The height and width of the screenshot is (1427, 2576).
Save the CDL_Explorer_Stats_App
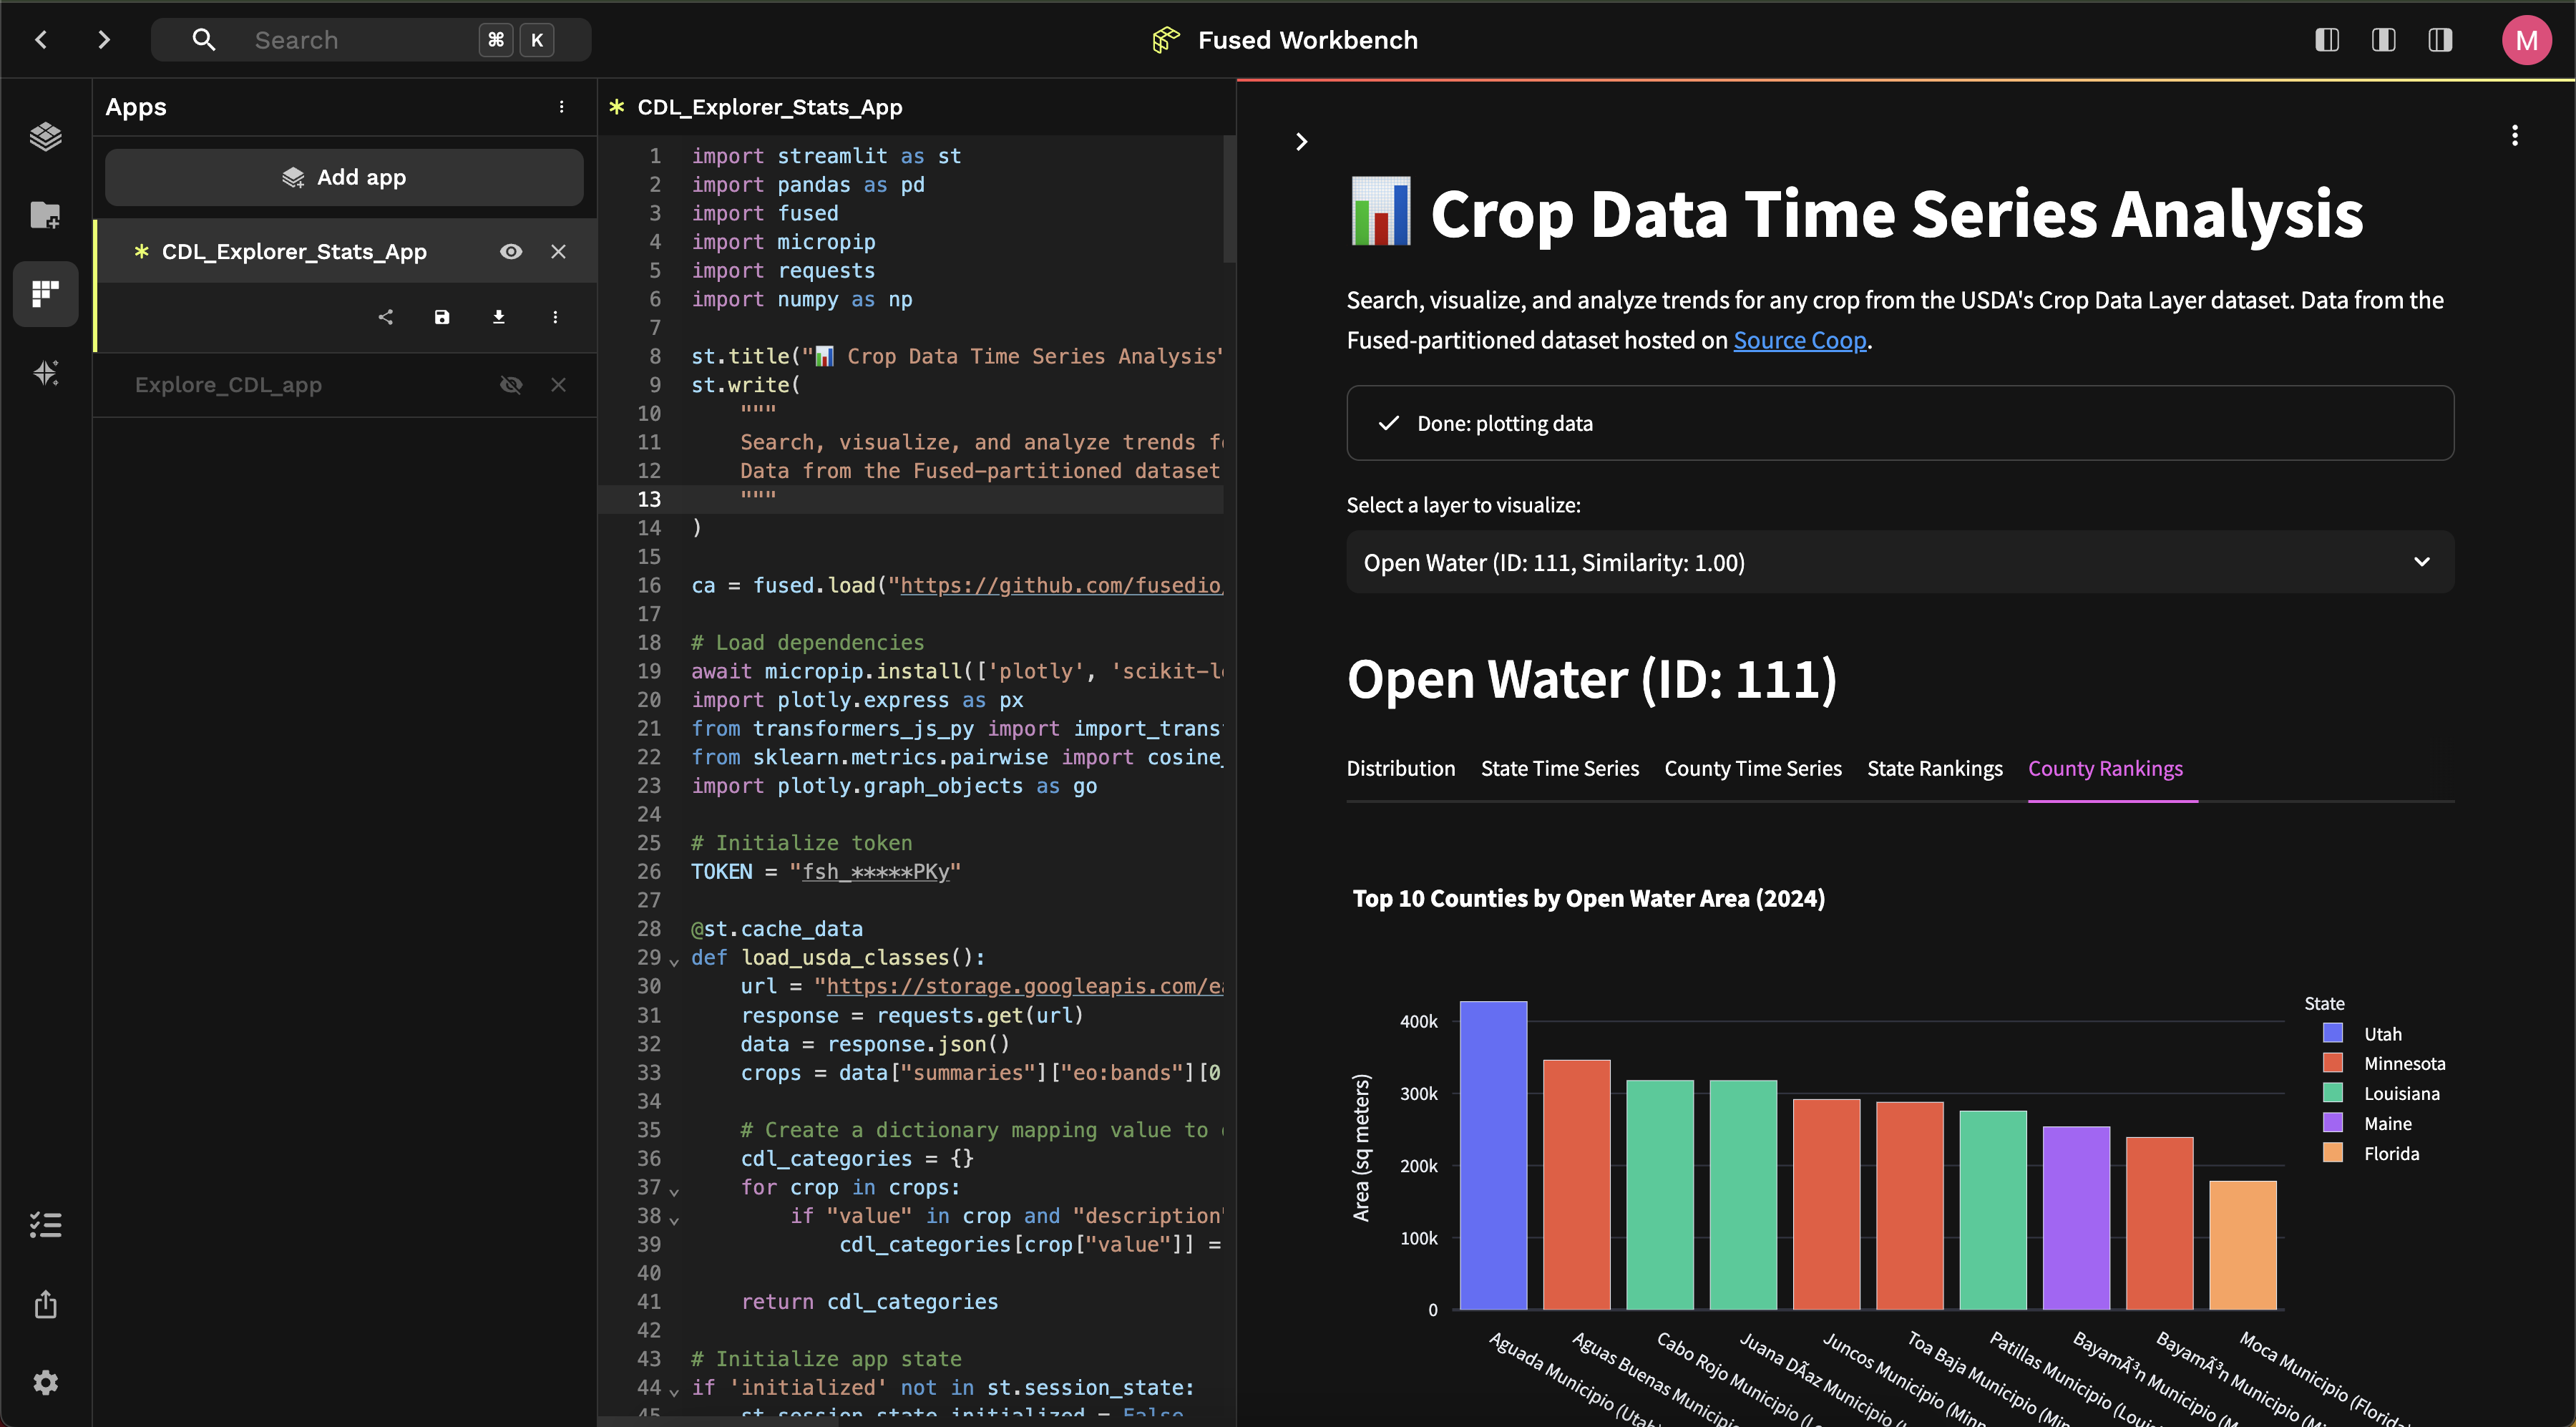442,317
